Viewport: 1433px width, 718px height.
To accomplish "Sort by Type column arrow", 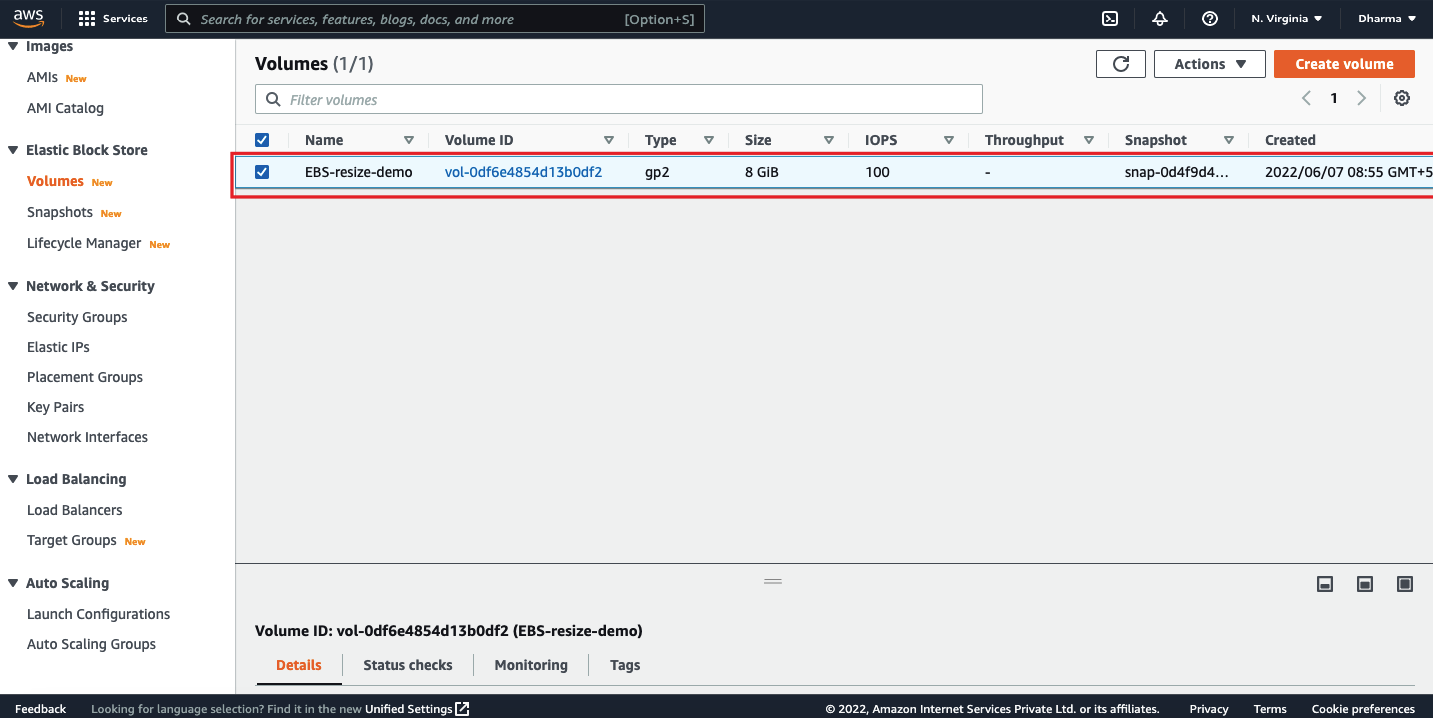I will tap(709, 140).
